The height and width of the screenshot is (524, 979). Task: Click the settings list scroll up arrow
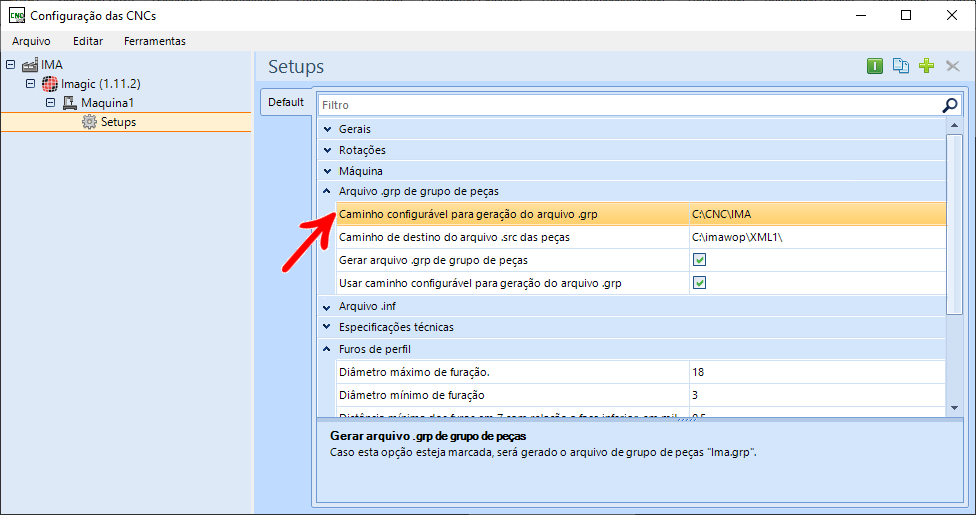(954, 126)
